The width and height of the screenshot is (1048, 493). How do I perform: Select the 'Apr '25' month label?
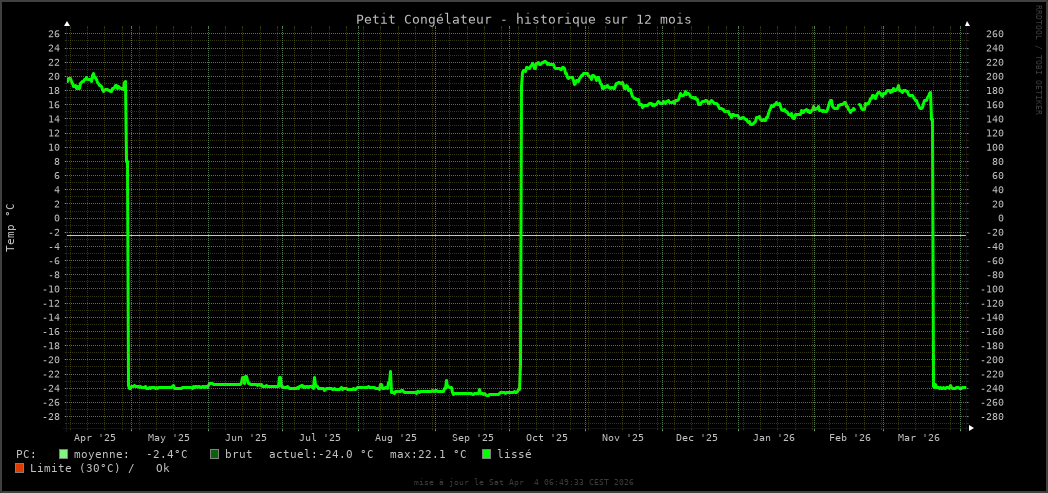pyautogui.click(x=95, y=438)
